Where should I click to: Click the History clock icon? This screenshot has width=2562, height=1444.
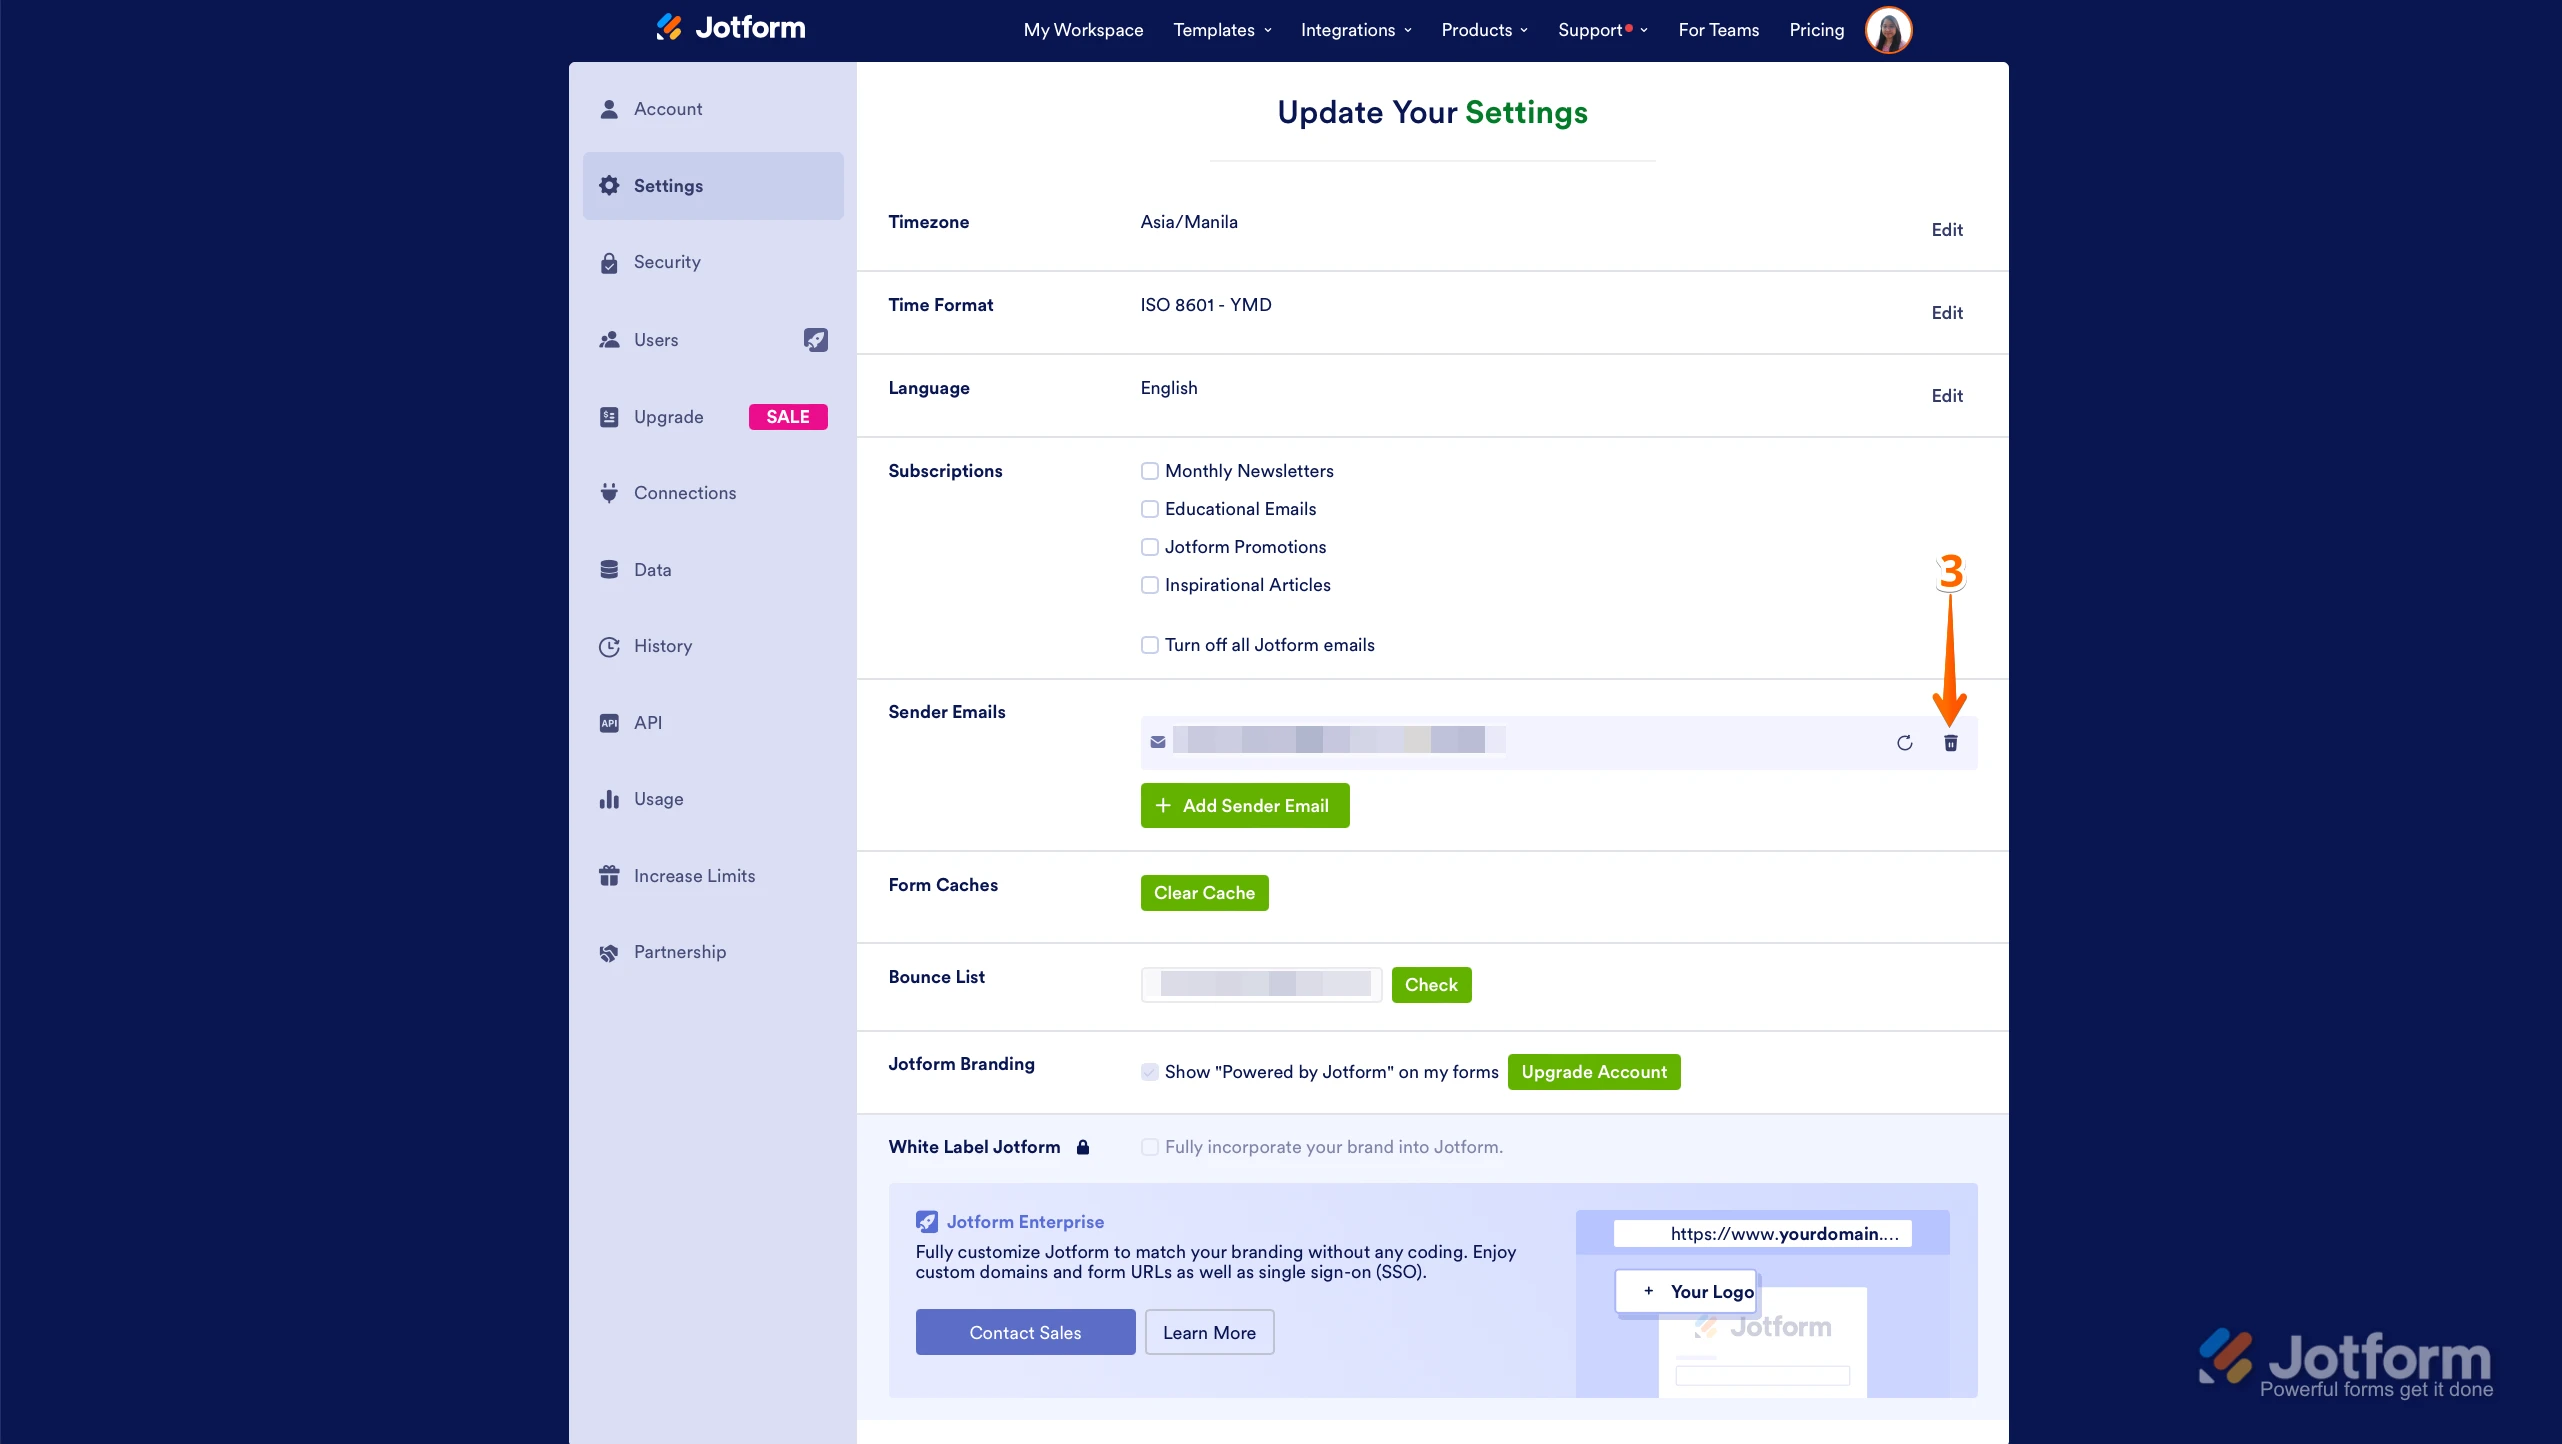tap(609, 647)
